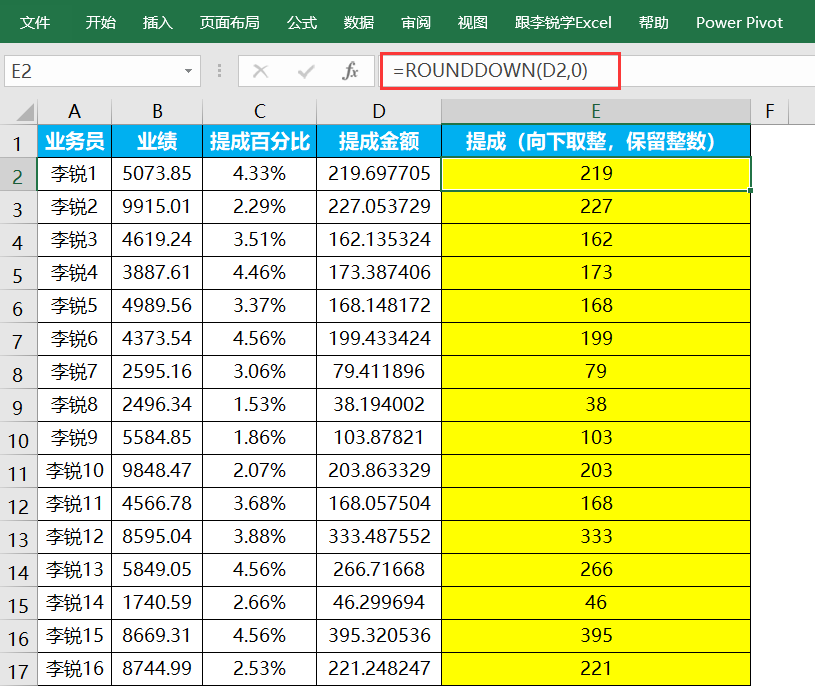Open the 页面布局 ribbon tab
This screenshot has width=815, height=686.
[229, 22]
